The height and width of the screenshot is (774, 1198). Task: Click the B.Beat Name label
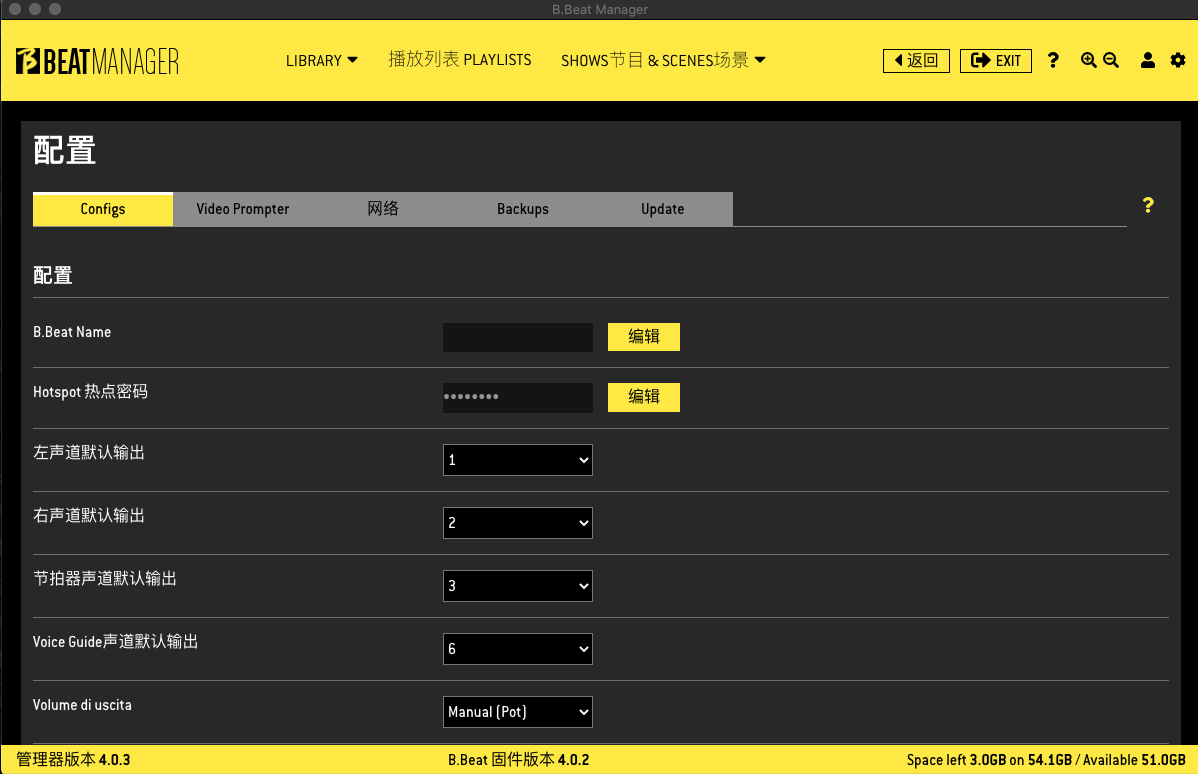[72, 332]
